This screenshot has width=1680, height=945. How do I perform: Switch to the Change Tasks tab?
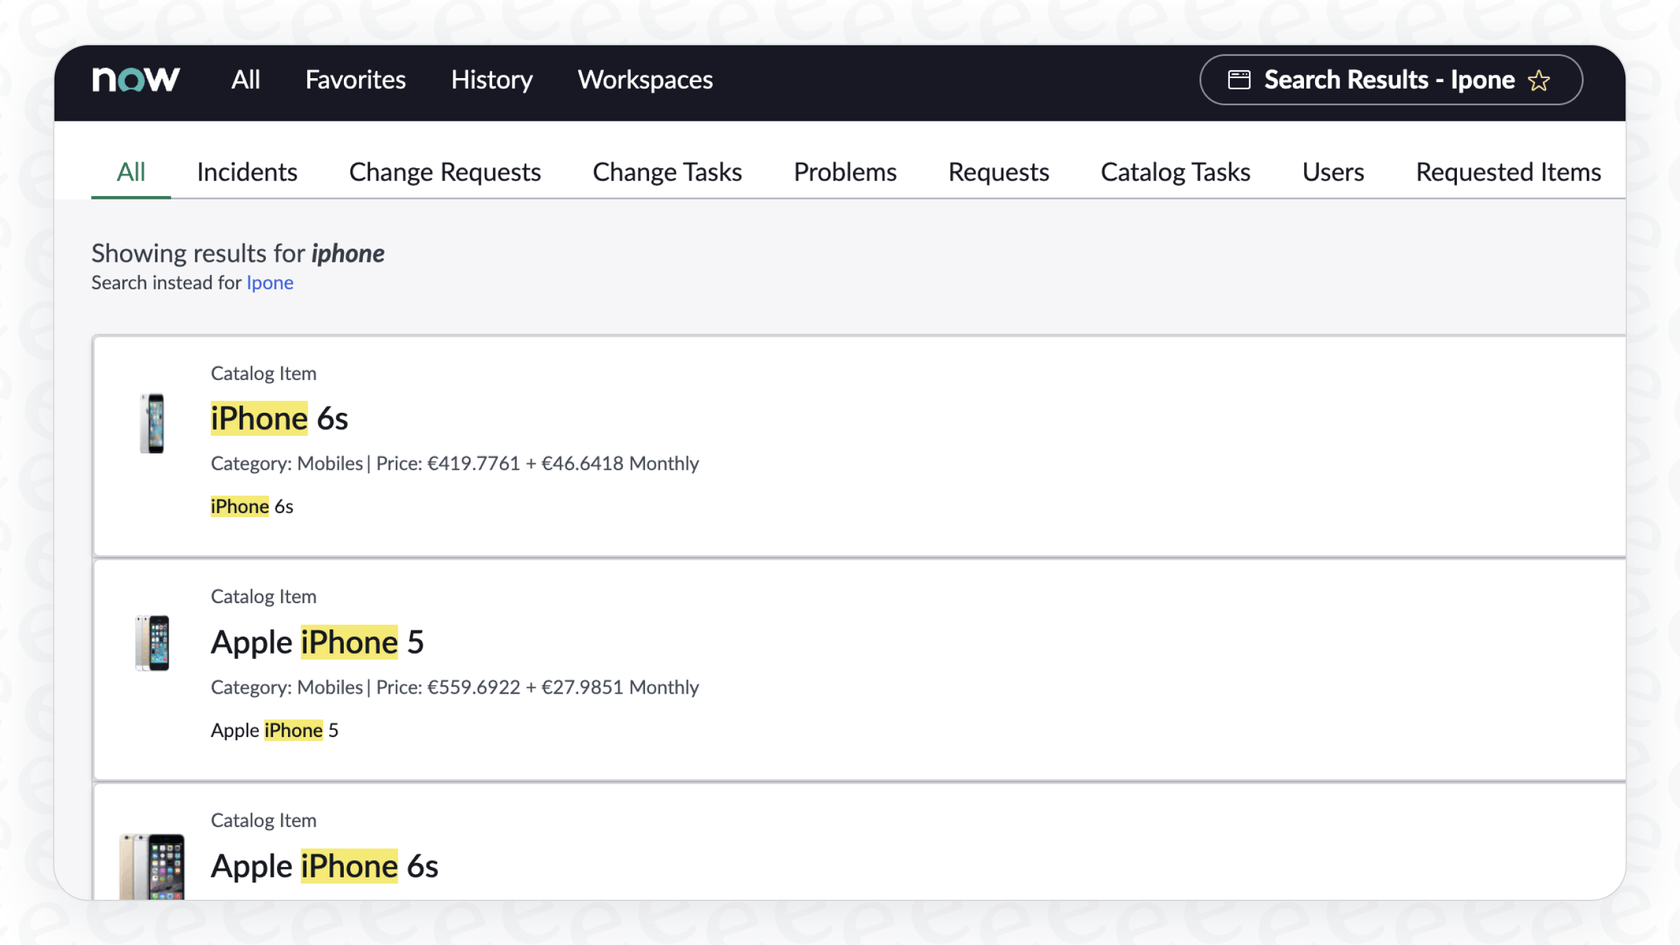667,172
